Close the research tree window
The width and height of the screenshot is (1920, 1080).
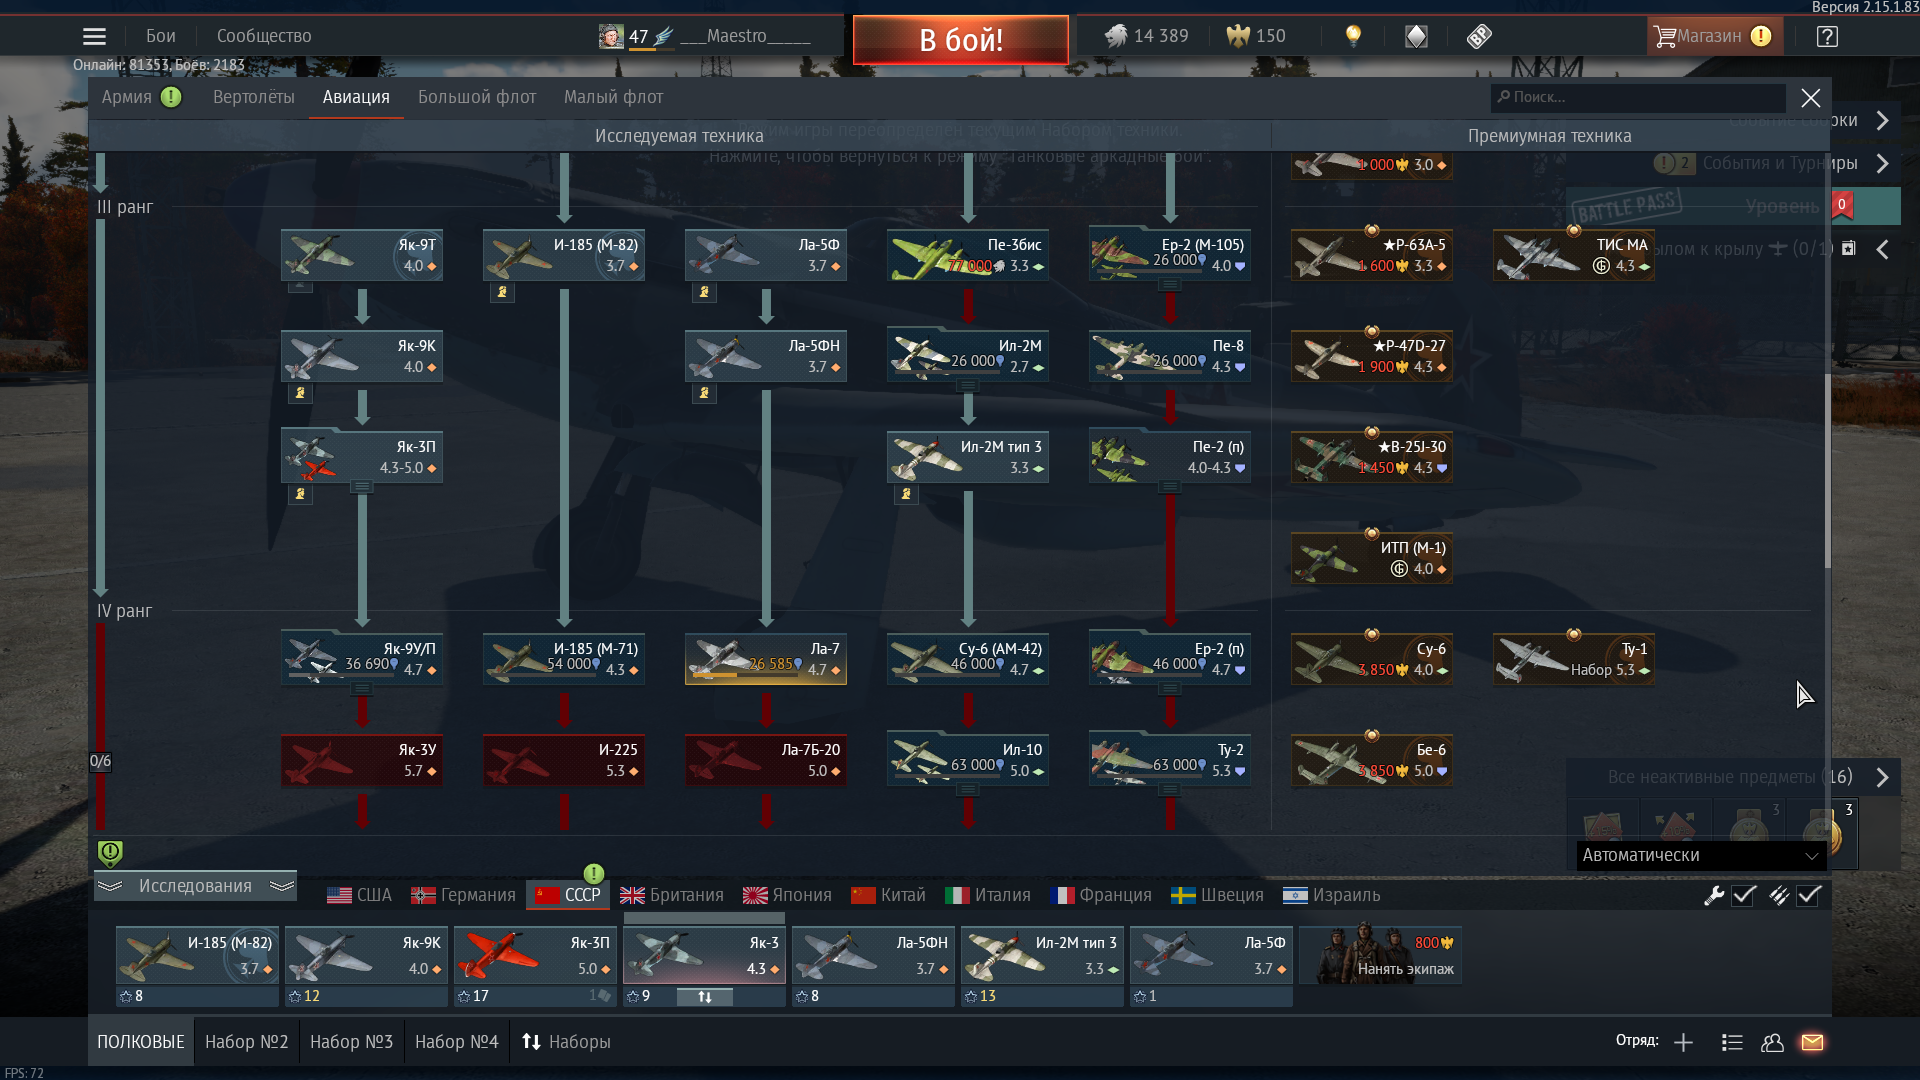pos(1811,98)
